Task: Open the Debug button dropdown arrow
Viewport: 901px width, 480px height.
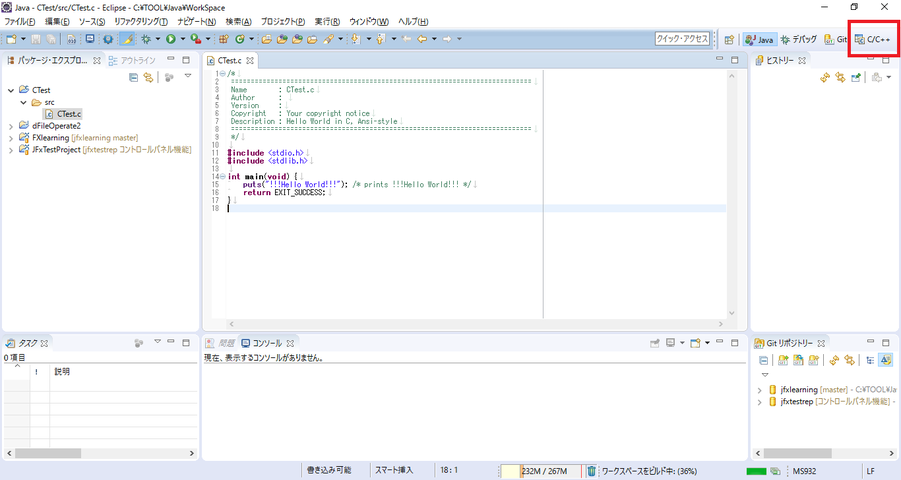Action: click(x=157, y=39)
